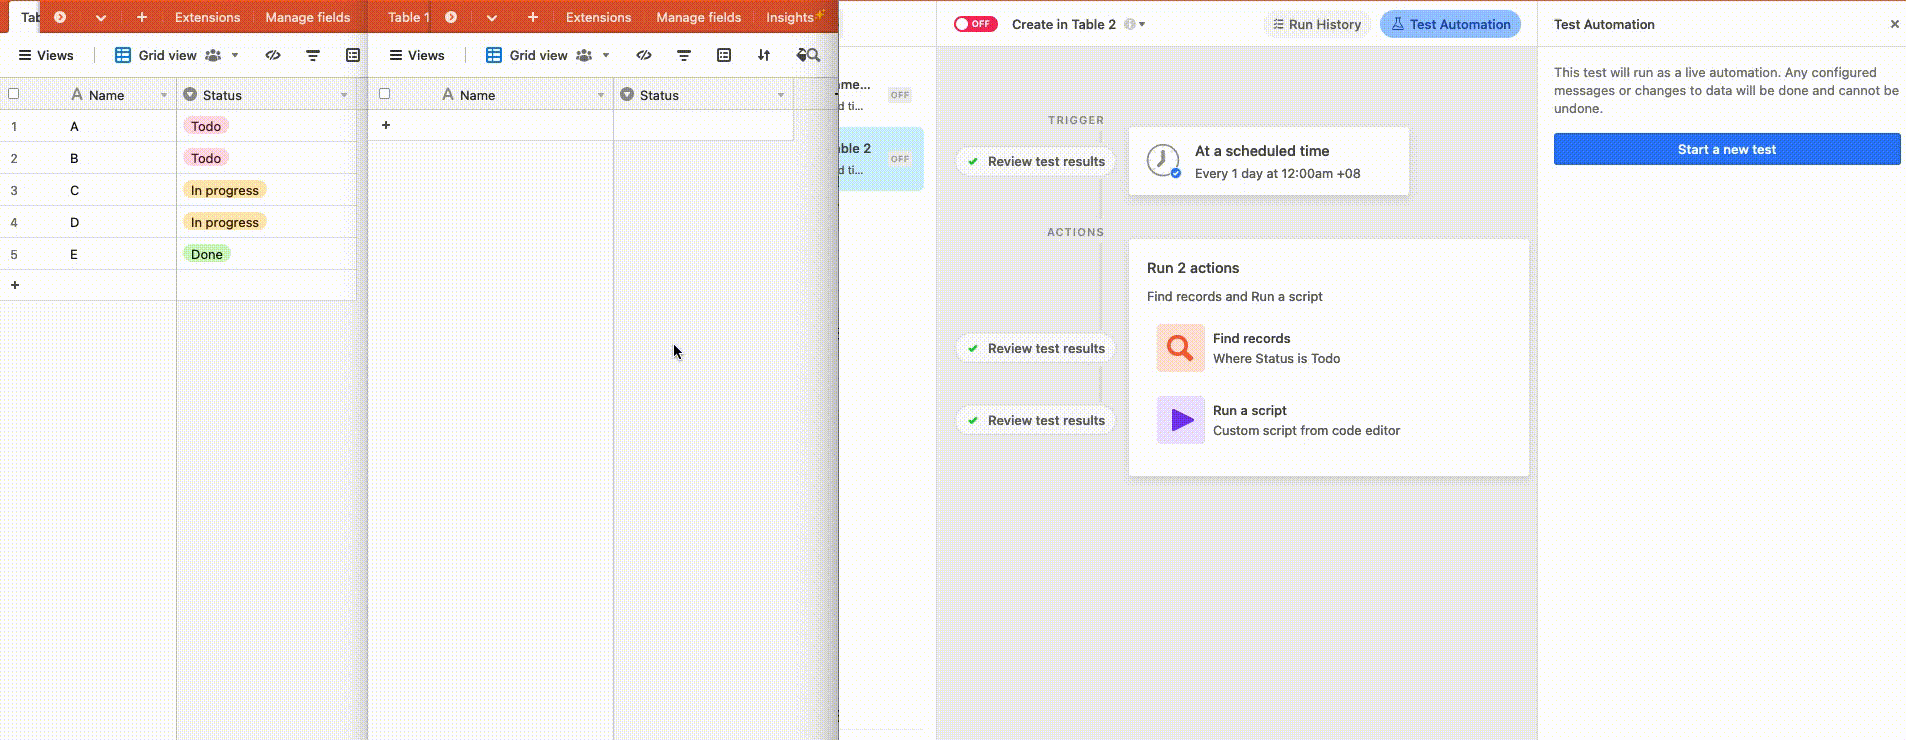This screenshot has height=740, width=1906.
Task: Open Views sidebar in the empty middle table
Action: coord(417,55)
